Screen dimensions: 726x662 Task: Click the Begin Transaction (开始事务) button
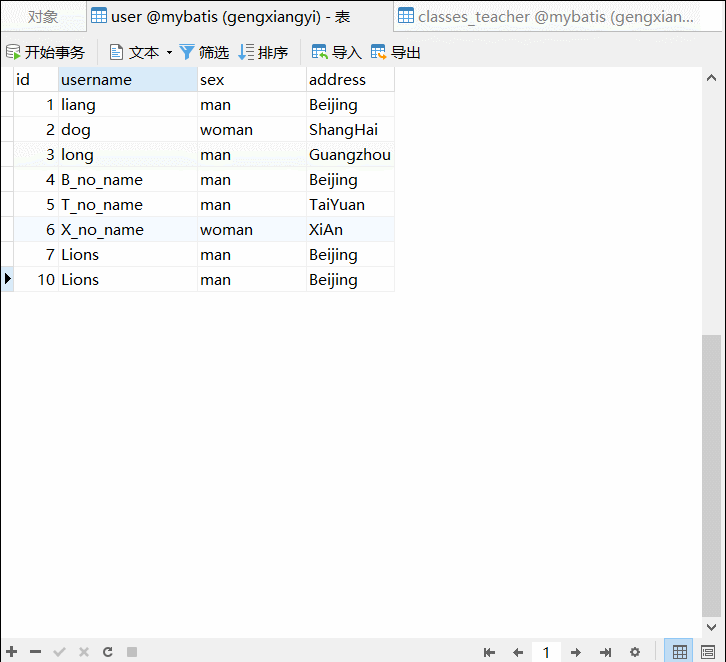(x=45, y=52)
